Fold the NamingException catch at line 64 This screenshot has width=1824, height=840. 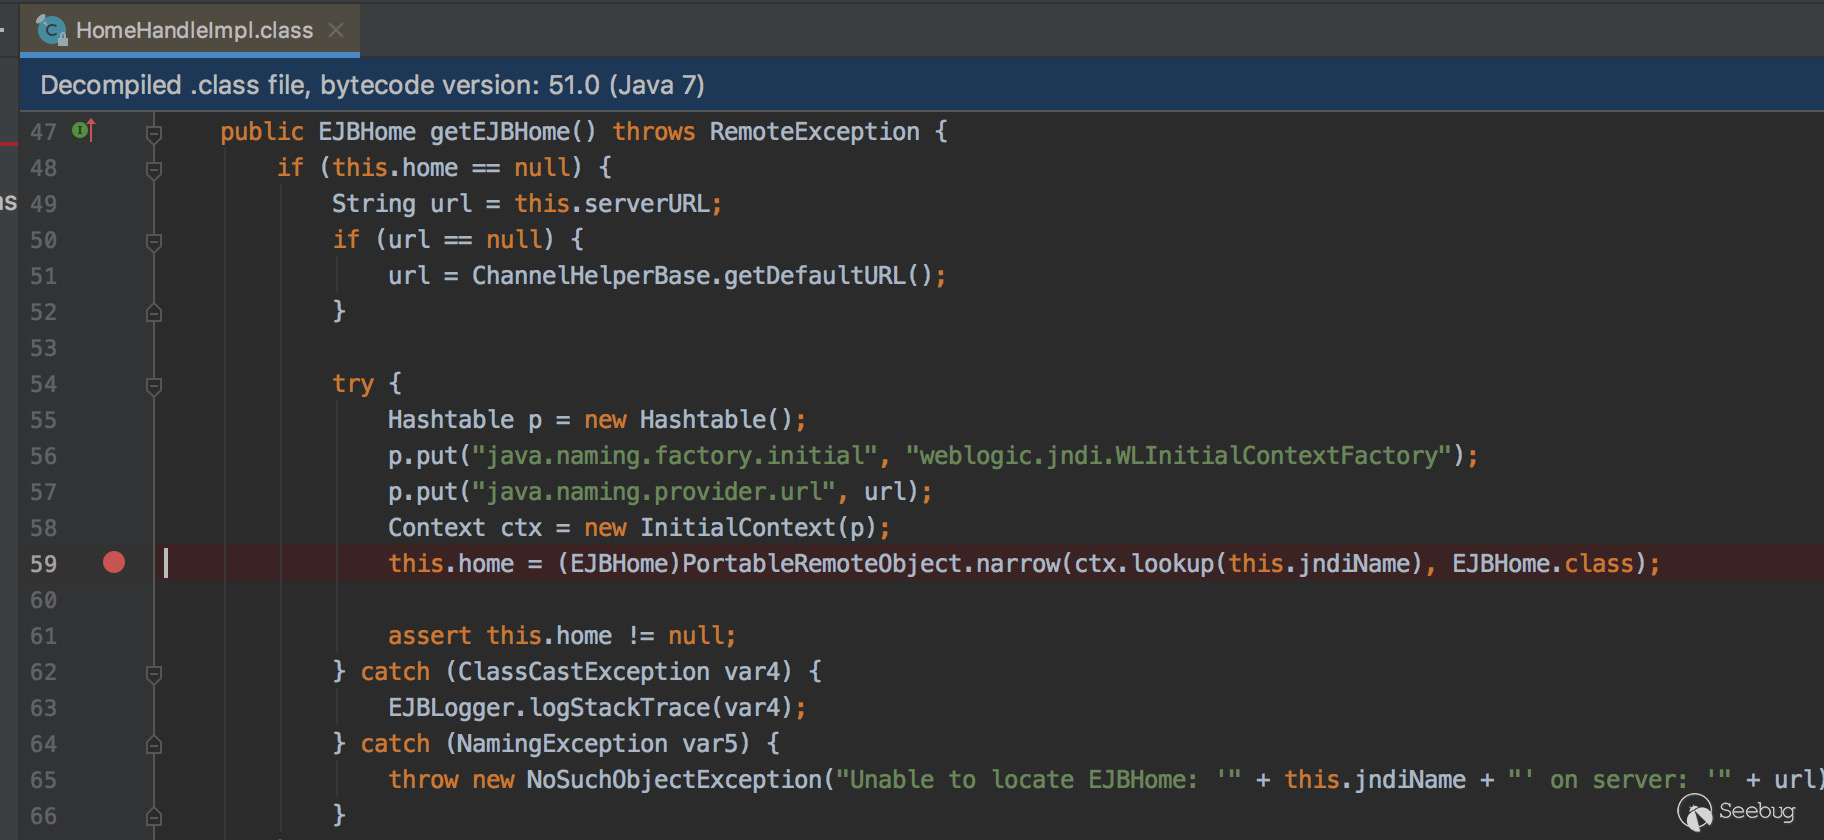tap(154, 745)
